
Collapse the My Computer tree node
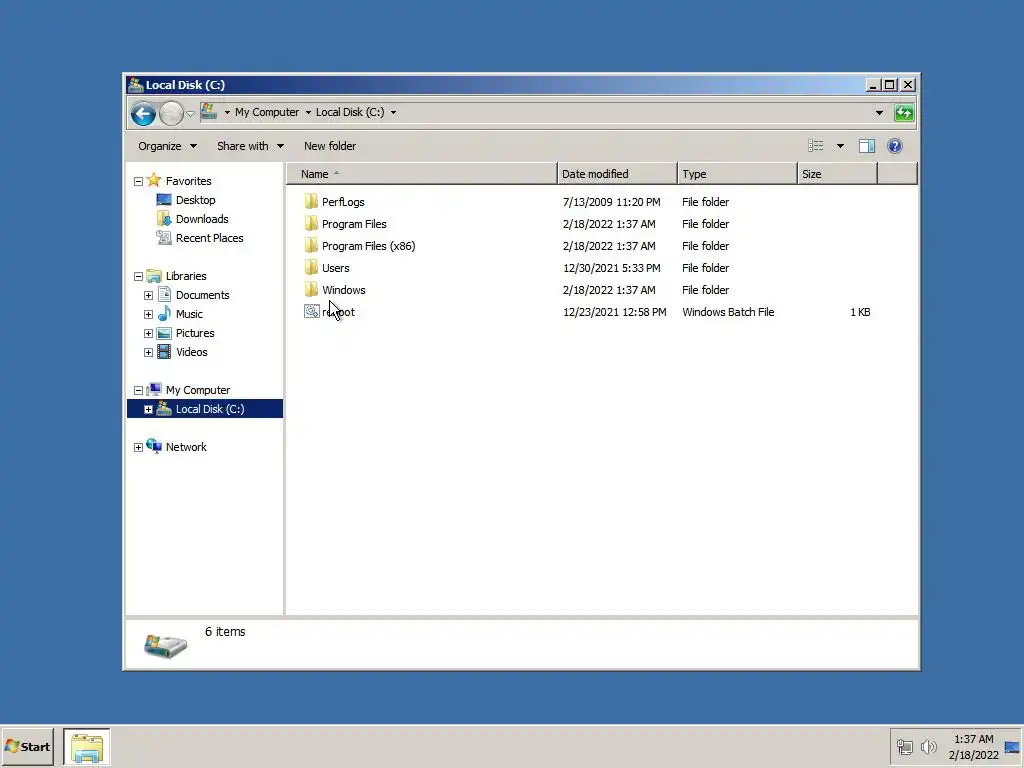click(x=138, y=390)
